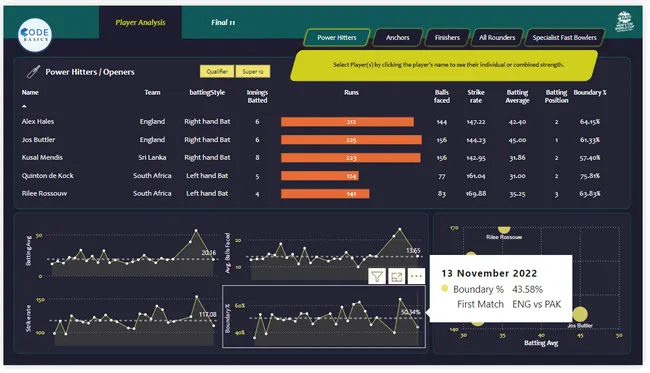The image size is (650, 373).
Task: Switch to the Final 11 tab
Action: 223,22
